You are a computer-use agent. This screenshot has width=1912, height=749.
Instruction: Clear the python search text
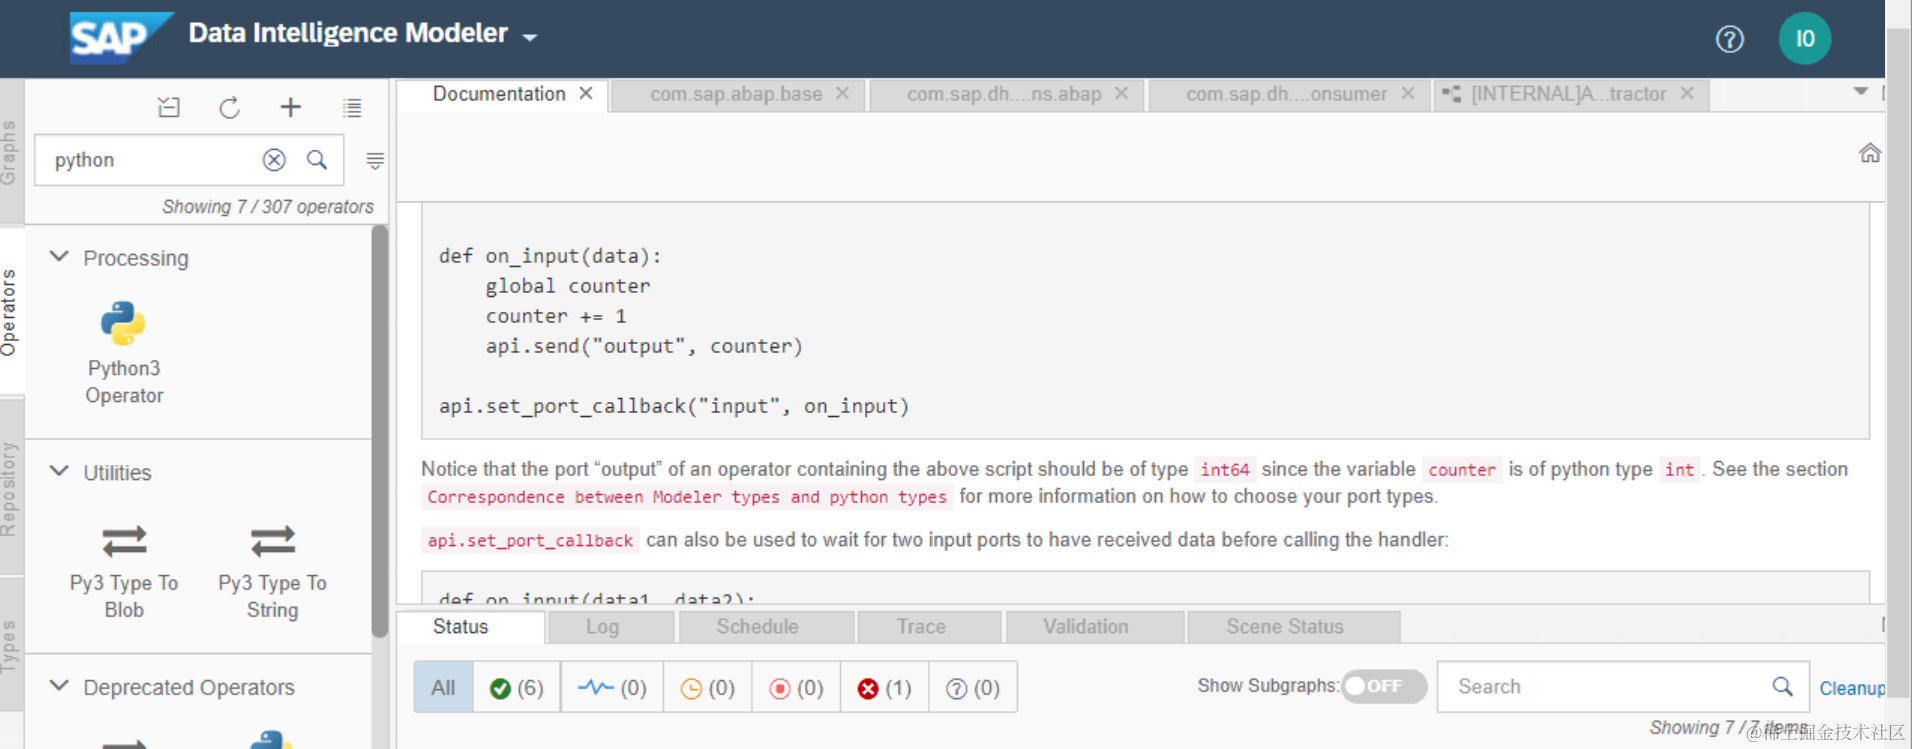[274, 160]
